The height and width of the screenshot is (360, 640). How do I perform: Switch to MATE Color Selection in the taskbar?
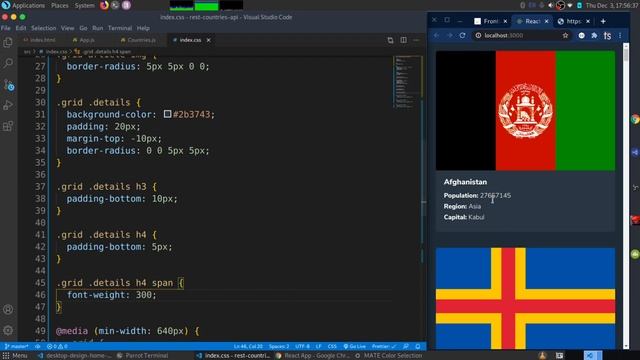[x=388, y=356]
